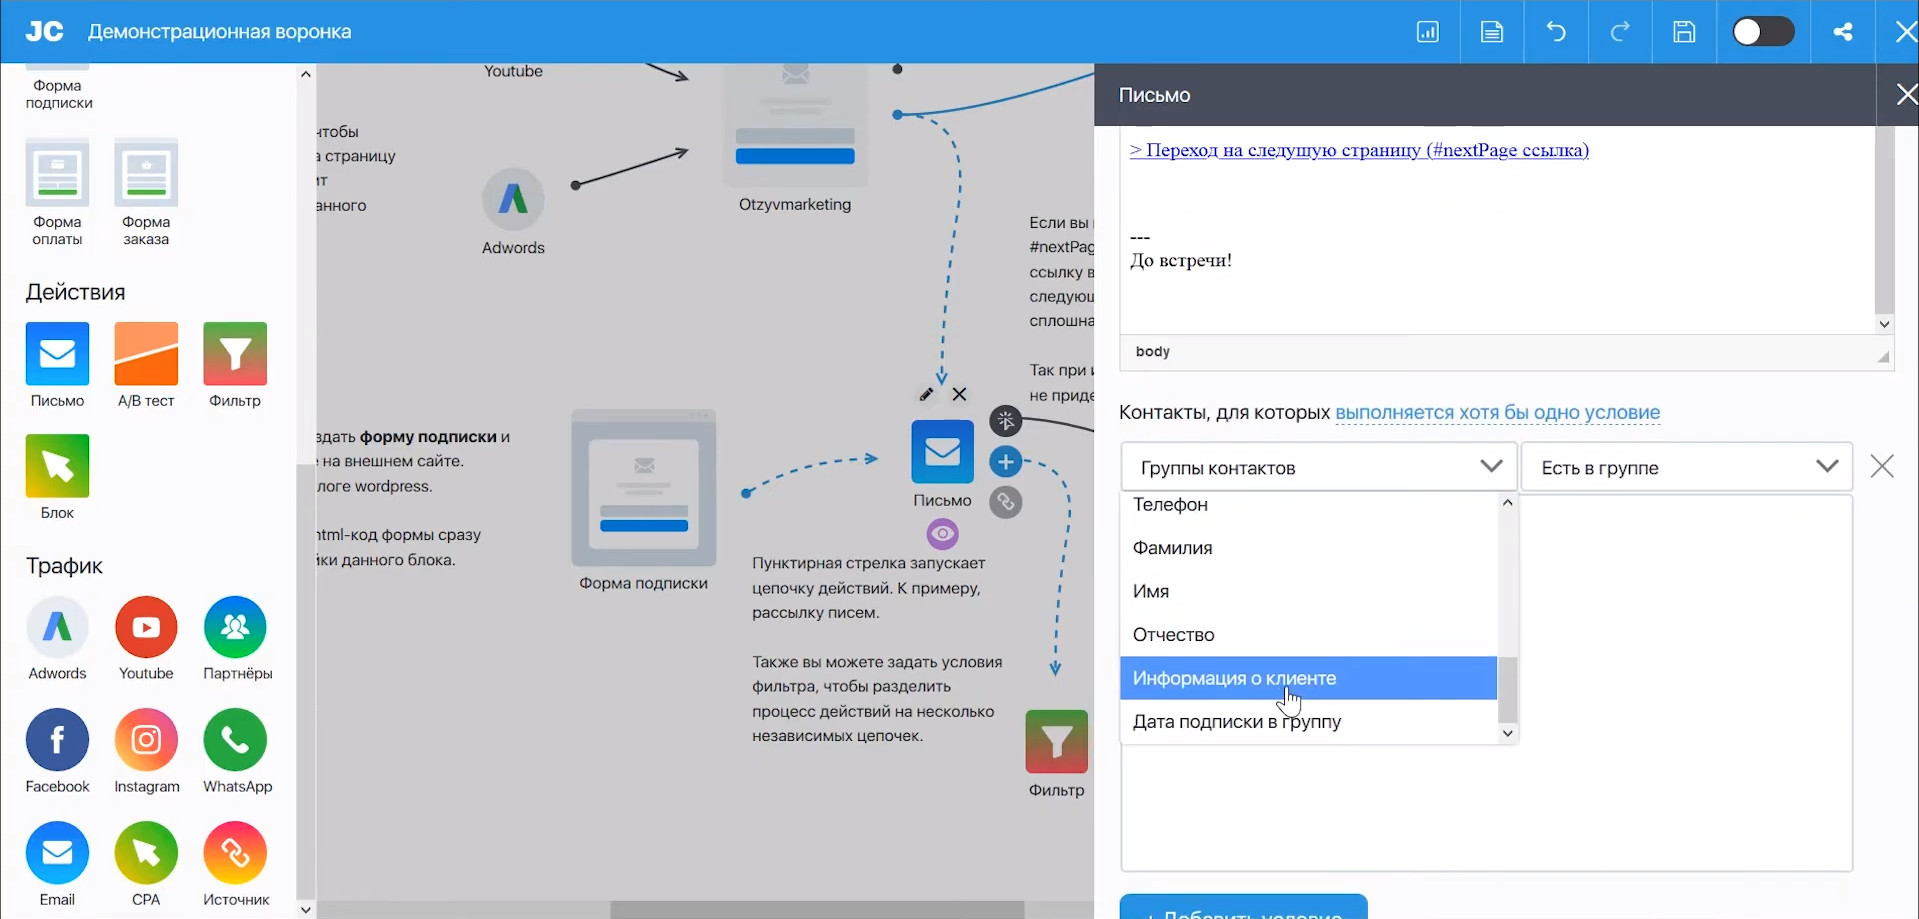
Task: Pick the Письмо action in the sidebar
Action: pos(57,365)
